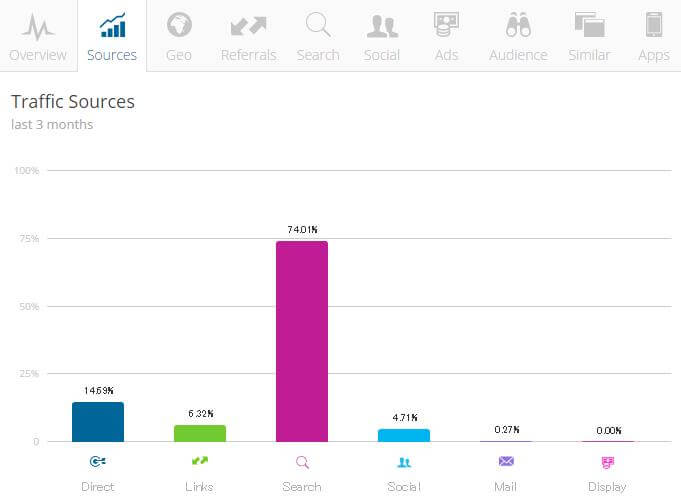Open the Overview tab
This screenshot has width=681, height=500.
click(x=38, y=36)
